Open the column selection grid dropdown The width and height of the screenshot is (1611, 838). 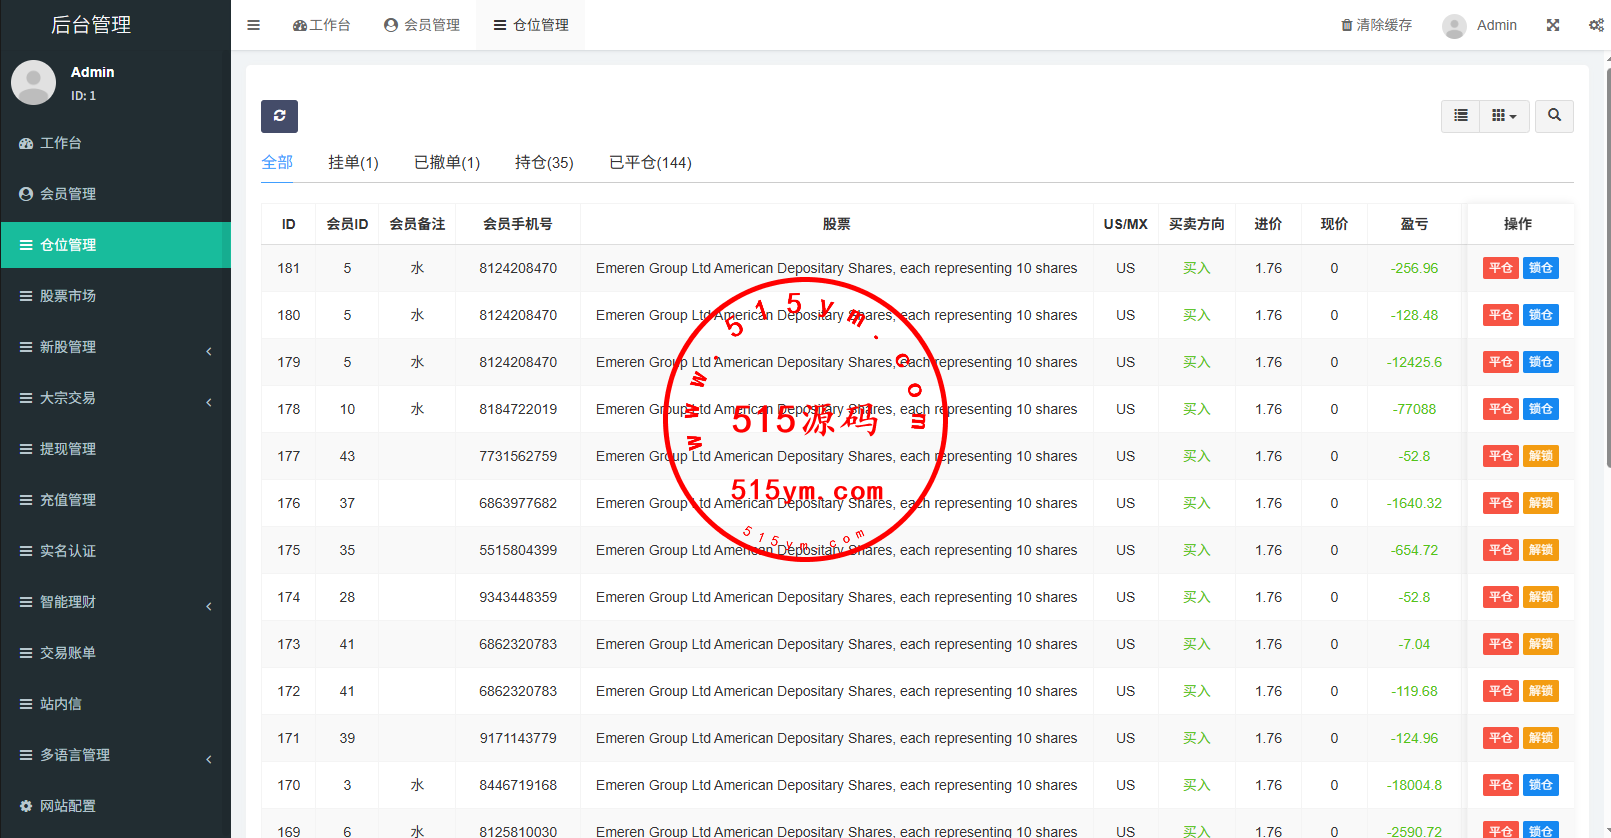(1504, 116)
